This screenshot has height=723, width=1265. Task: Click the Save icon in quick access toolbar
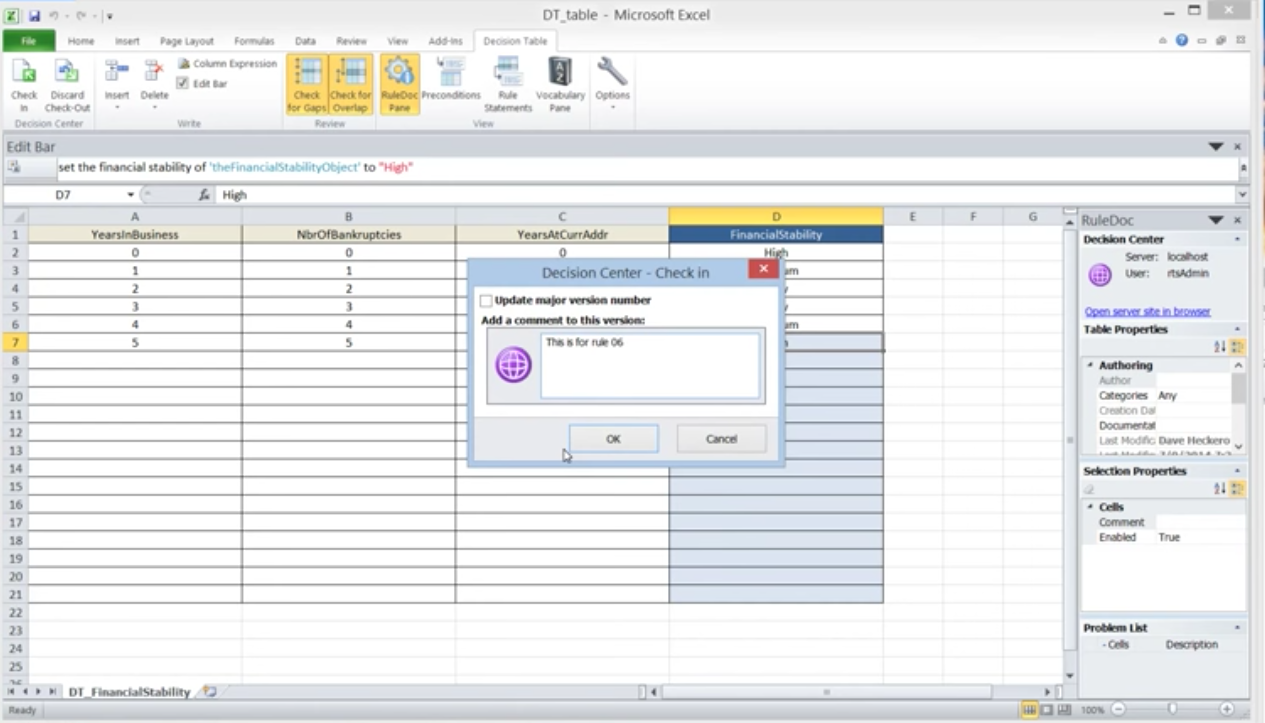[x=34, y=16]
